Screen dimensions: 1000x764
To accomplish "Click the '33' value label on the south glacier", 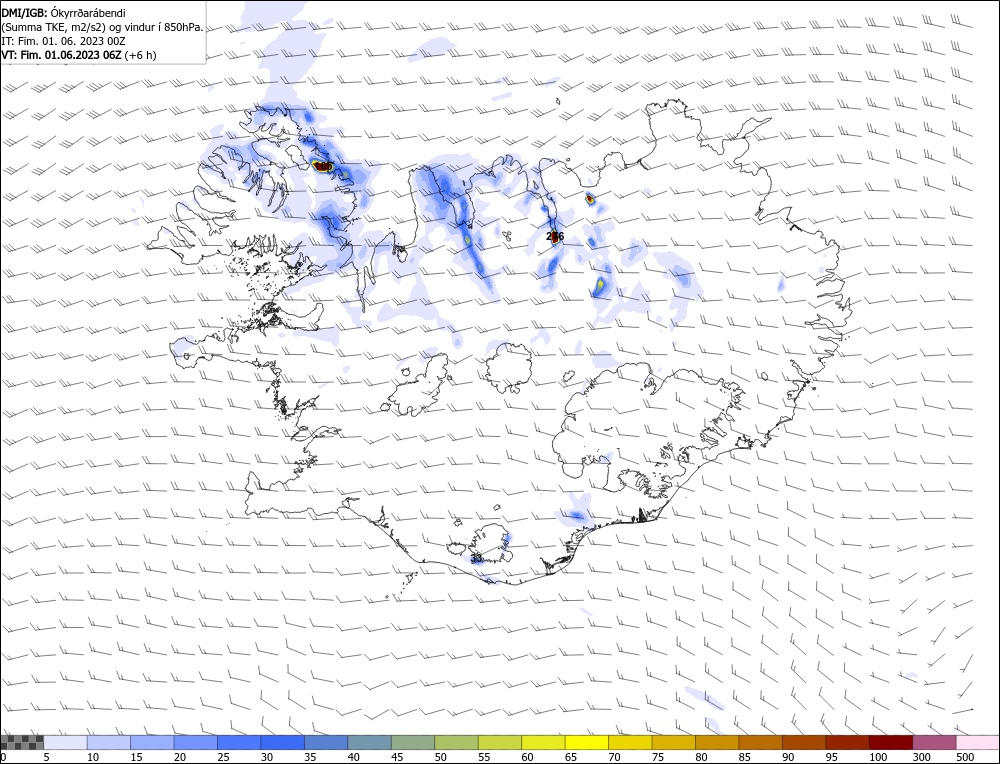I will 476,558.
